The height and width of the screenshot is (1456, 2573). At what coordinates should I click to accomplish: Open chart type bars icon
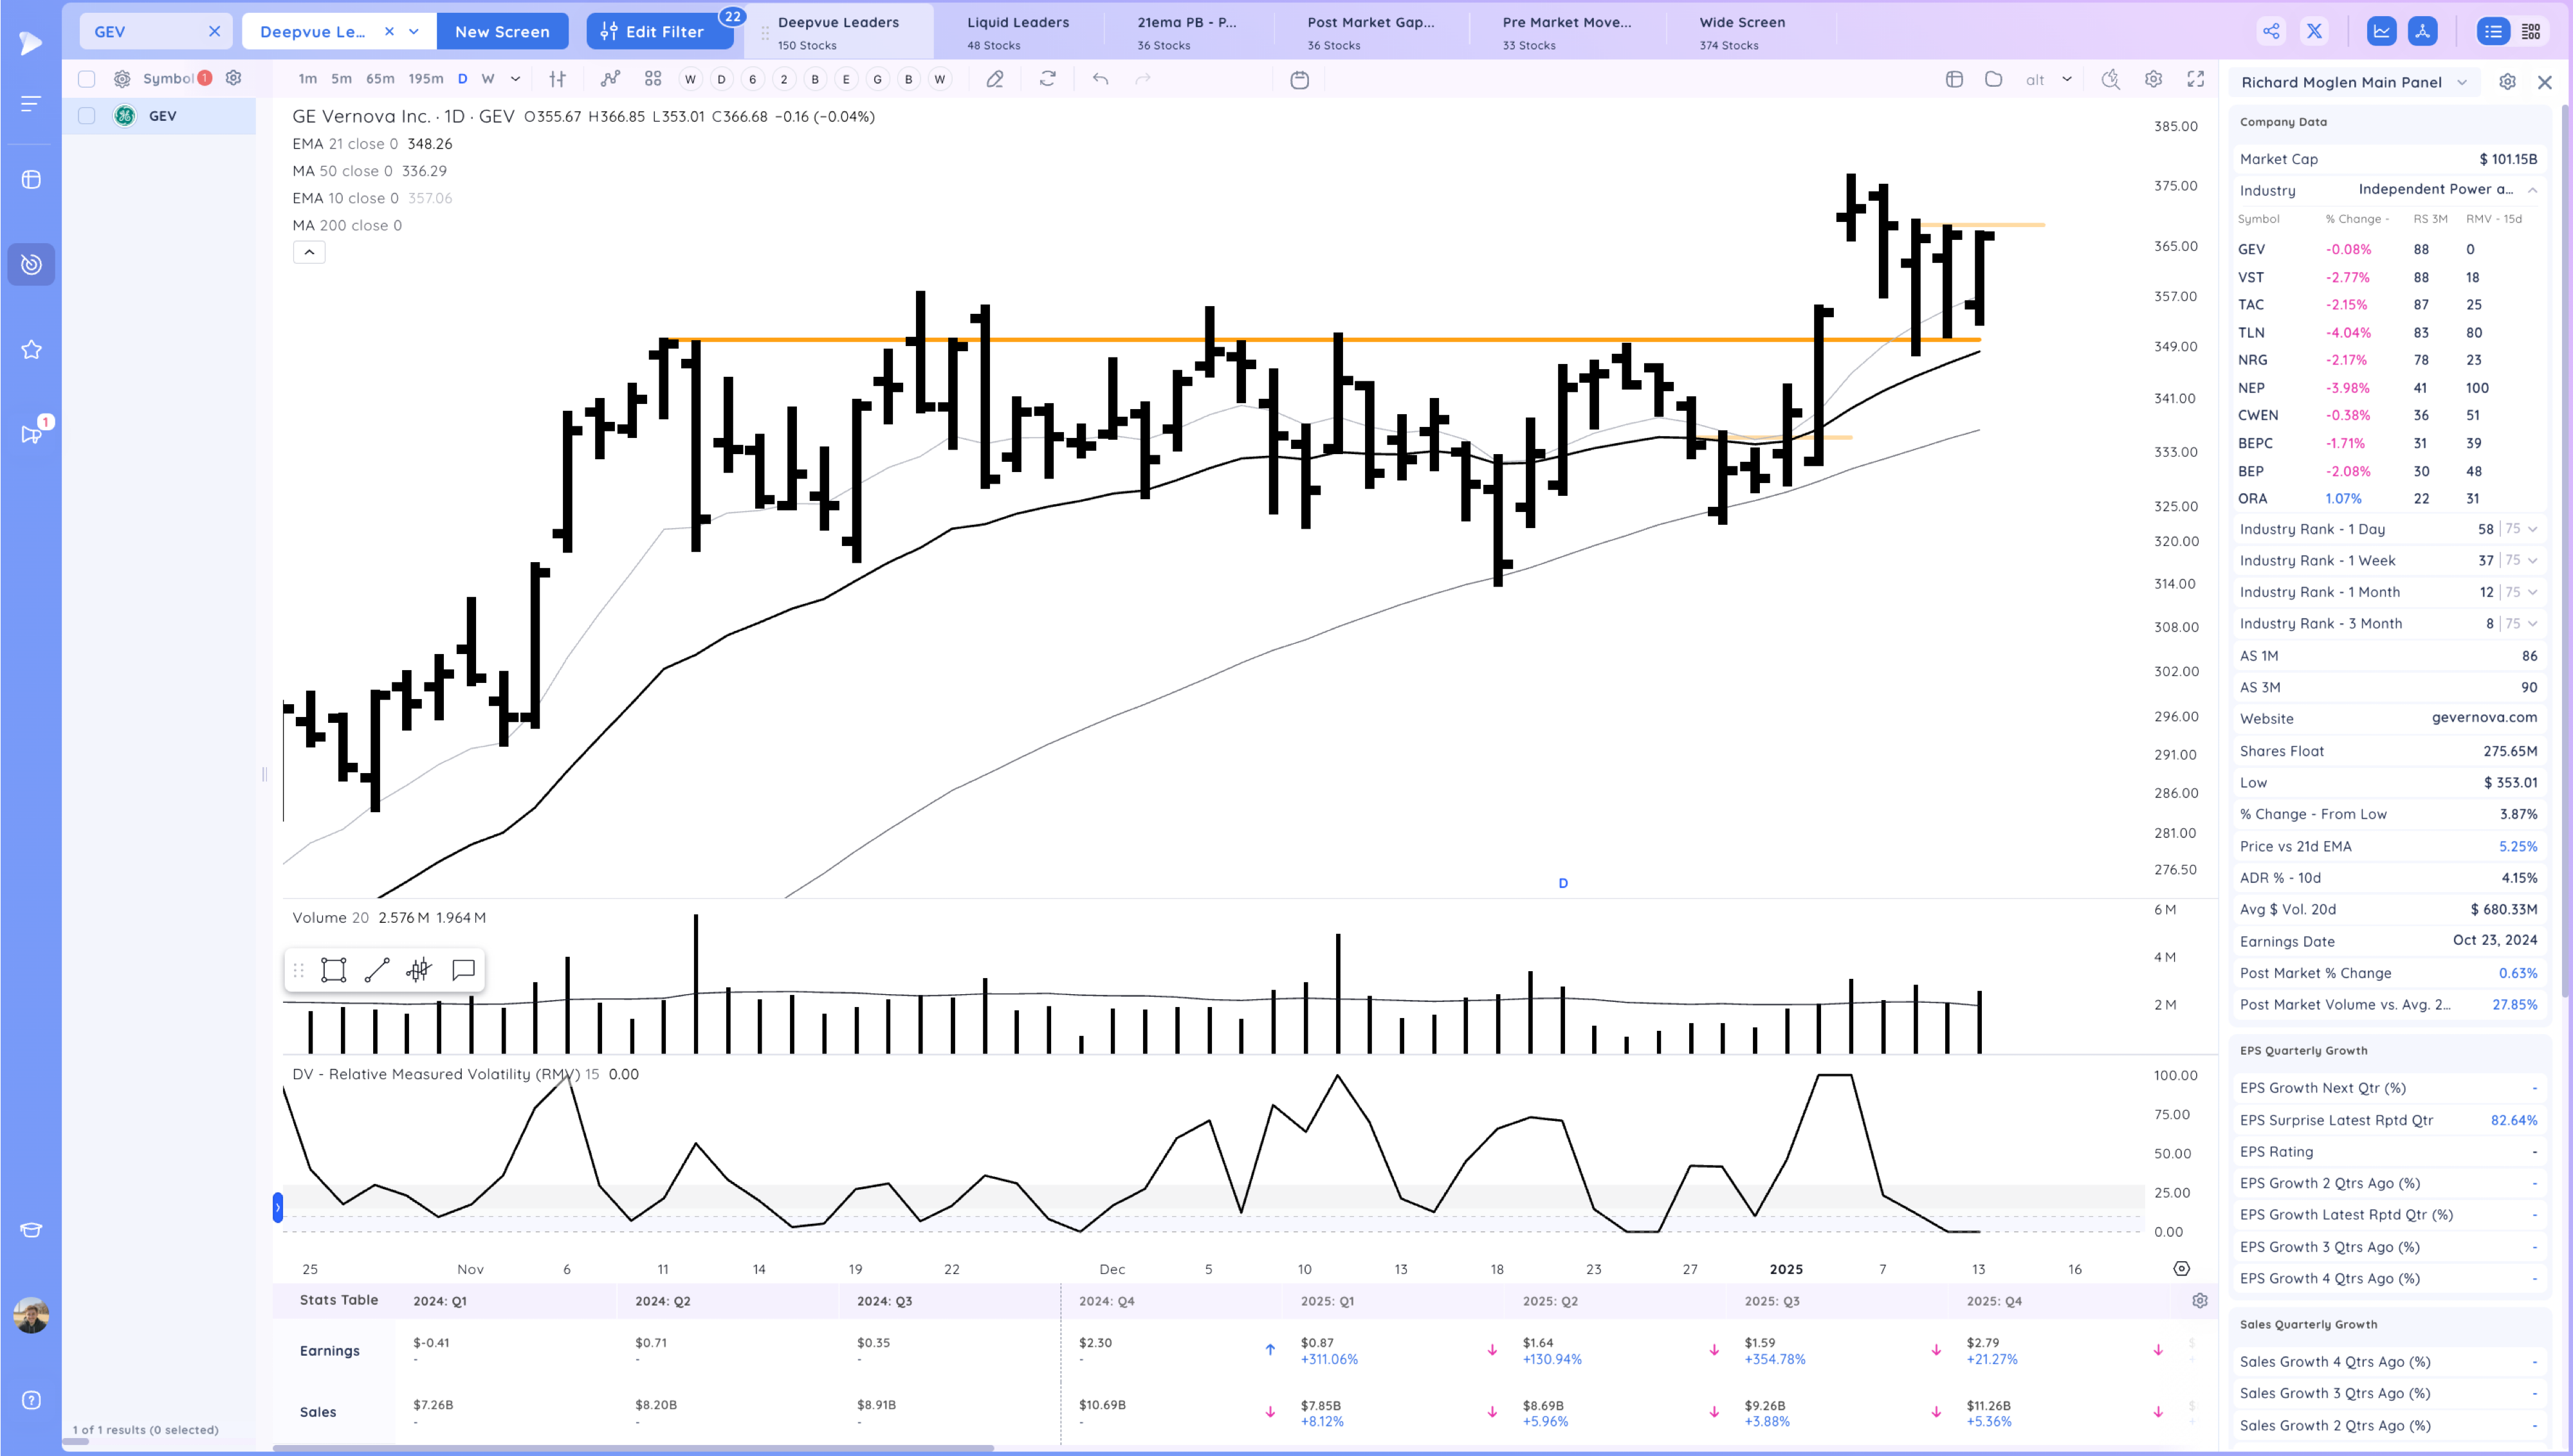pos(558,79)
